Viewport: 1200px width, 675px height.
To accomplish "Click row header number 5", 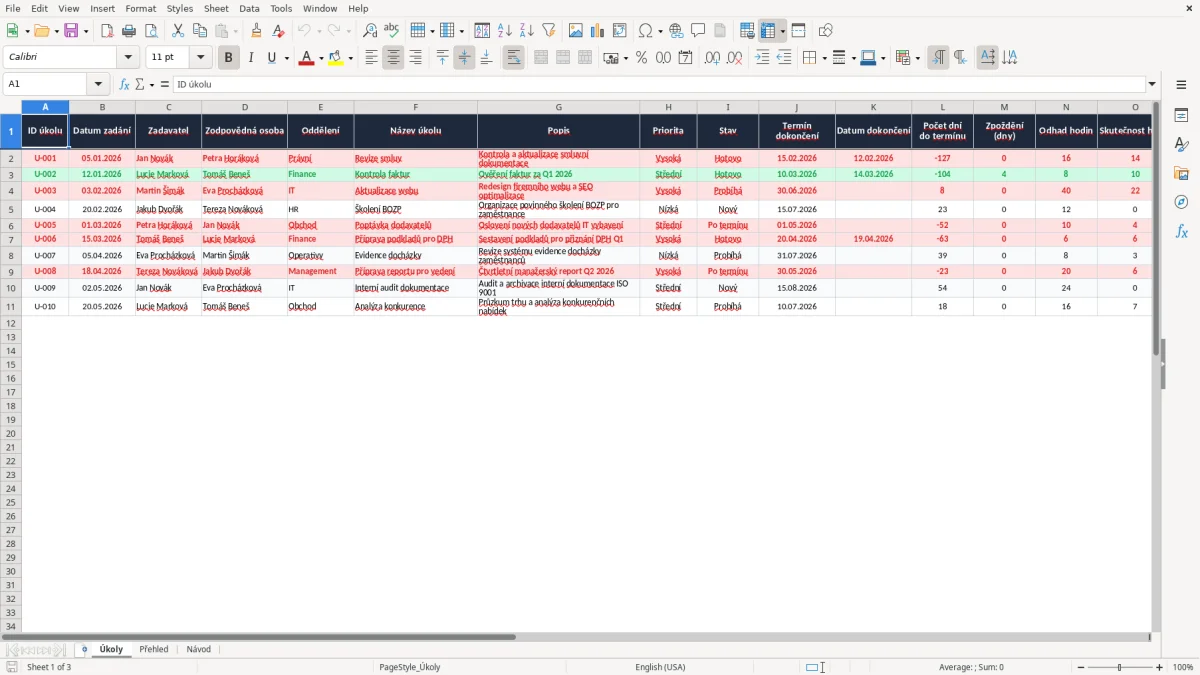I will pos(10,209).
